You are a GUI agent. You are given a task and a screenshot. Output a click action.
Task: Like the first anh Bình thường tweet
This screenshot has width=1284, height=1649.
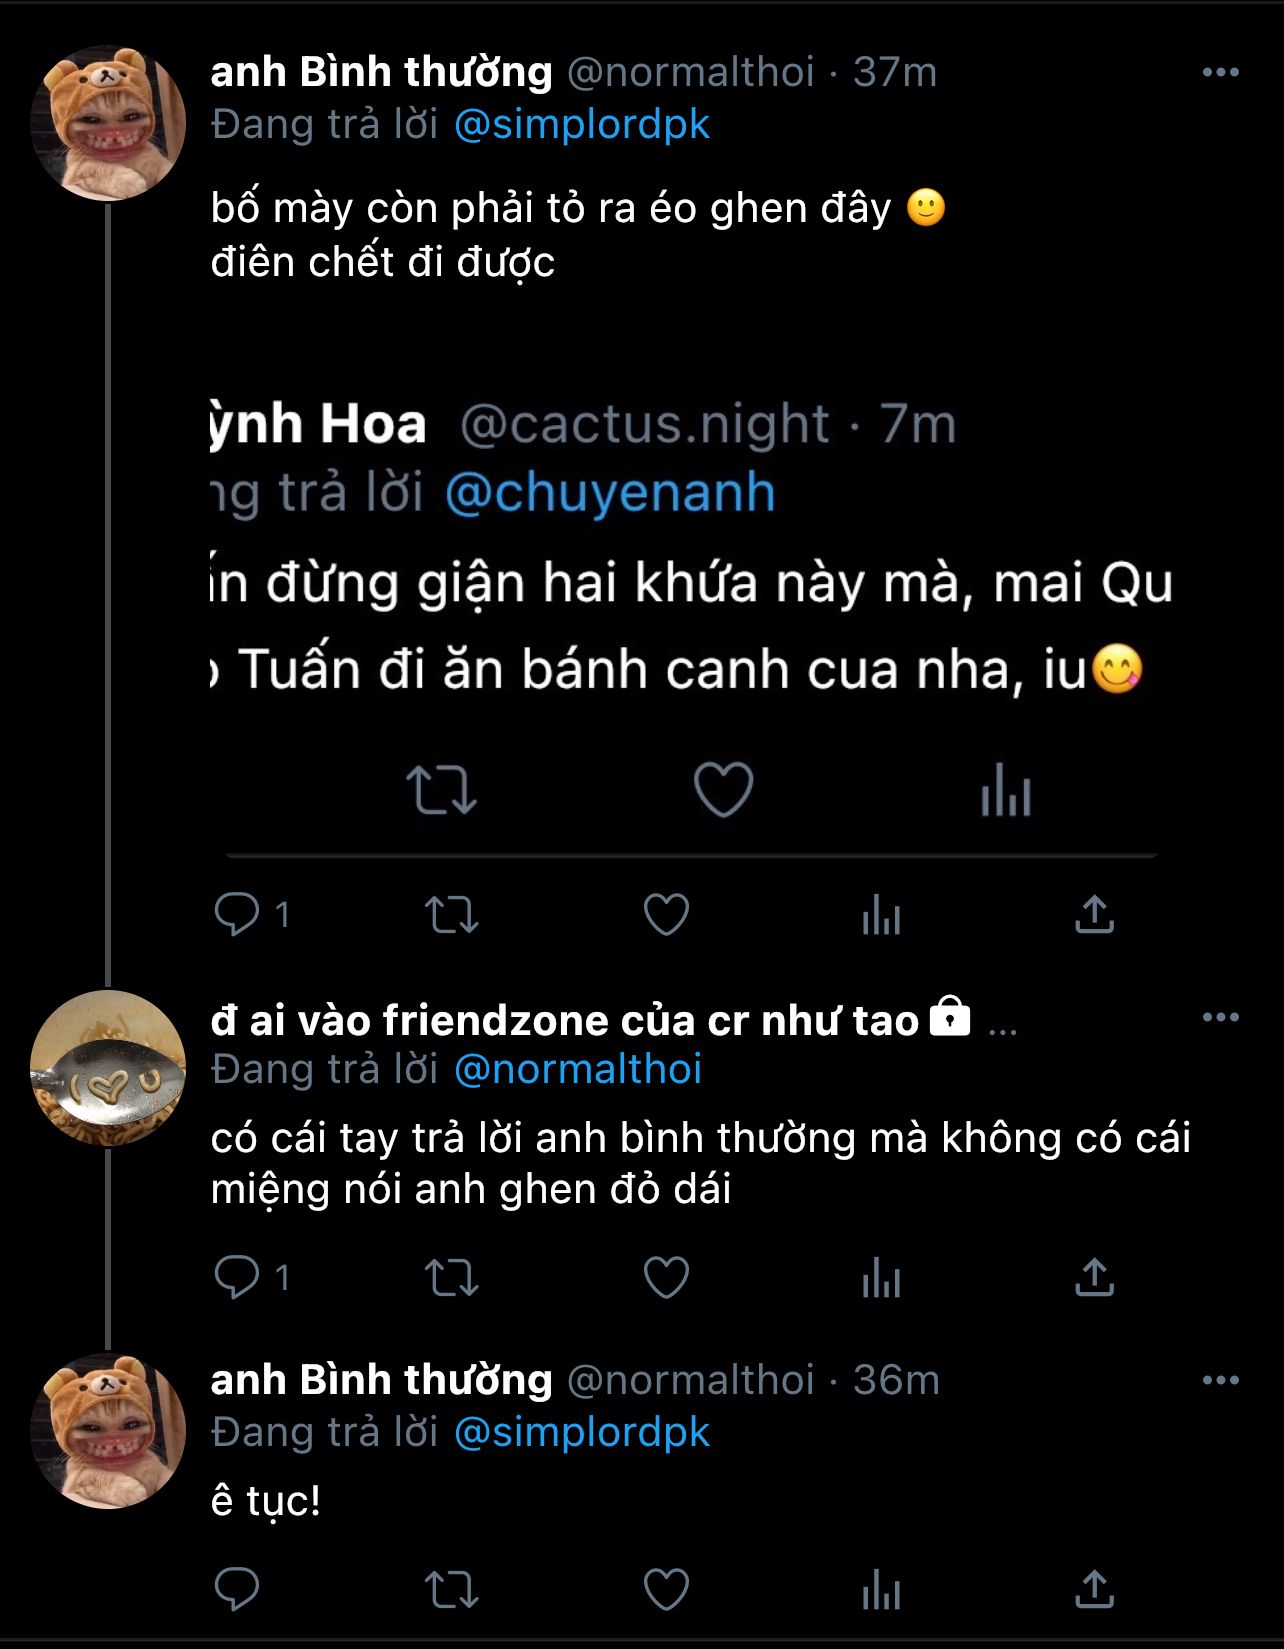point(666,914)
